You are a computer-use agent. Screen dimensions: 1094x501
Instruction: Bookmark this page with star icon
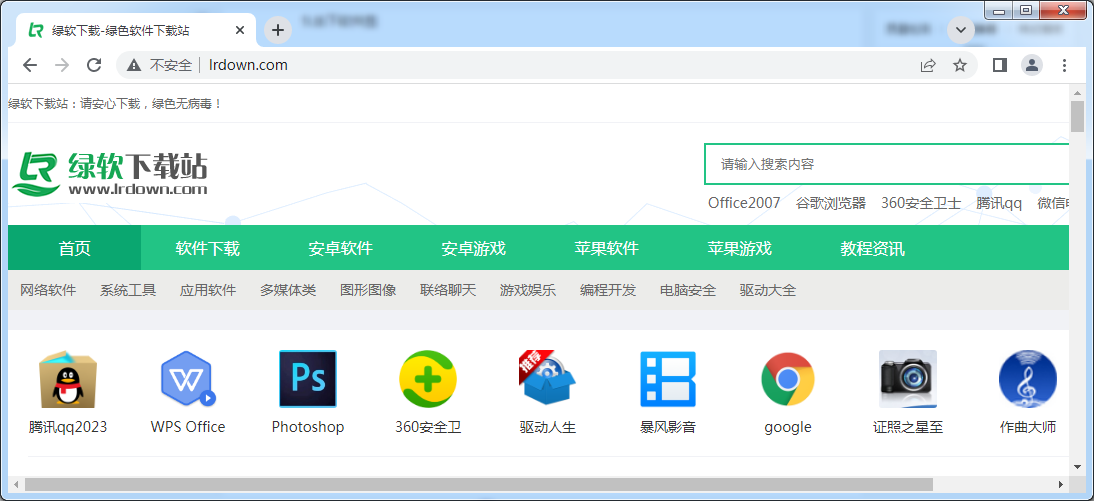tap(960, 65)
